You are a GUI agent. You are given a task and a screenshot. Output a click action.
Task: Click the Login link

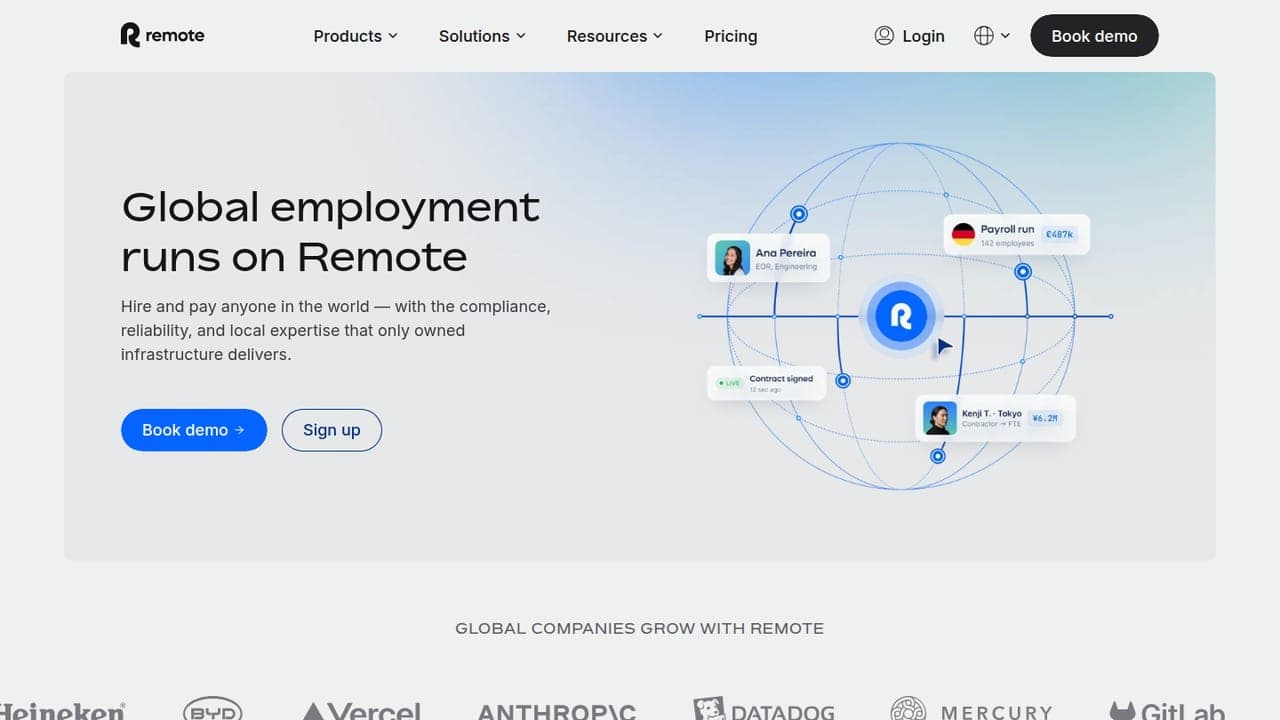(909, 36)
